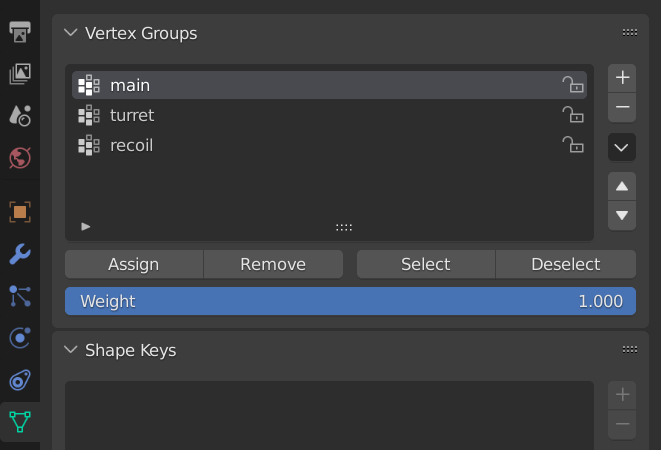This screenshot has height=450, width=661.
Task: Adjust the Weight slider
Action: click(350, 301)
